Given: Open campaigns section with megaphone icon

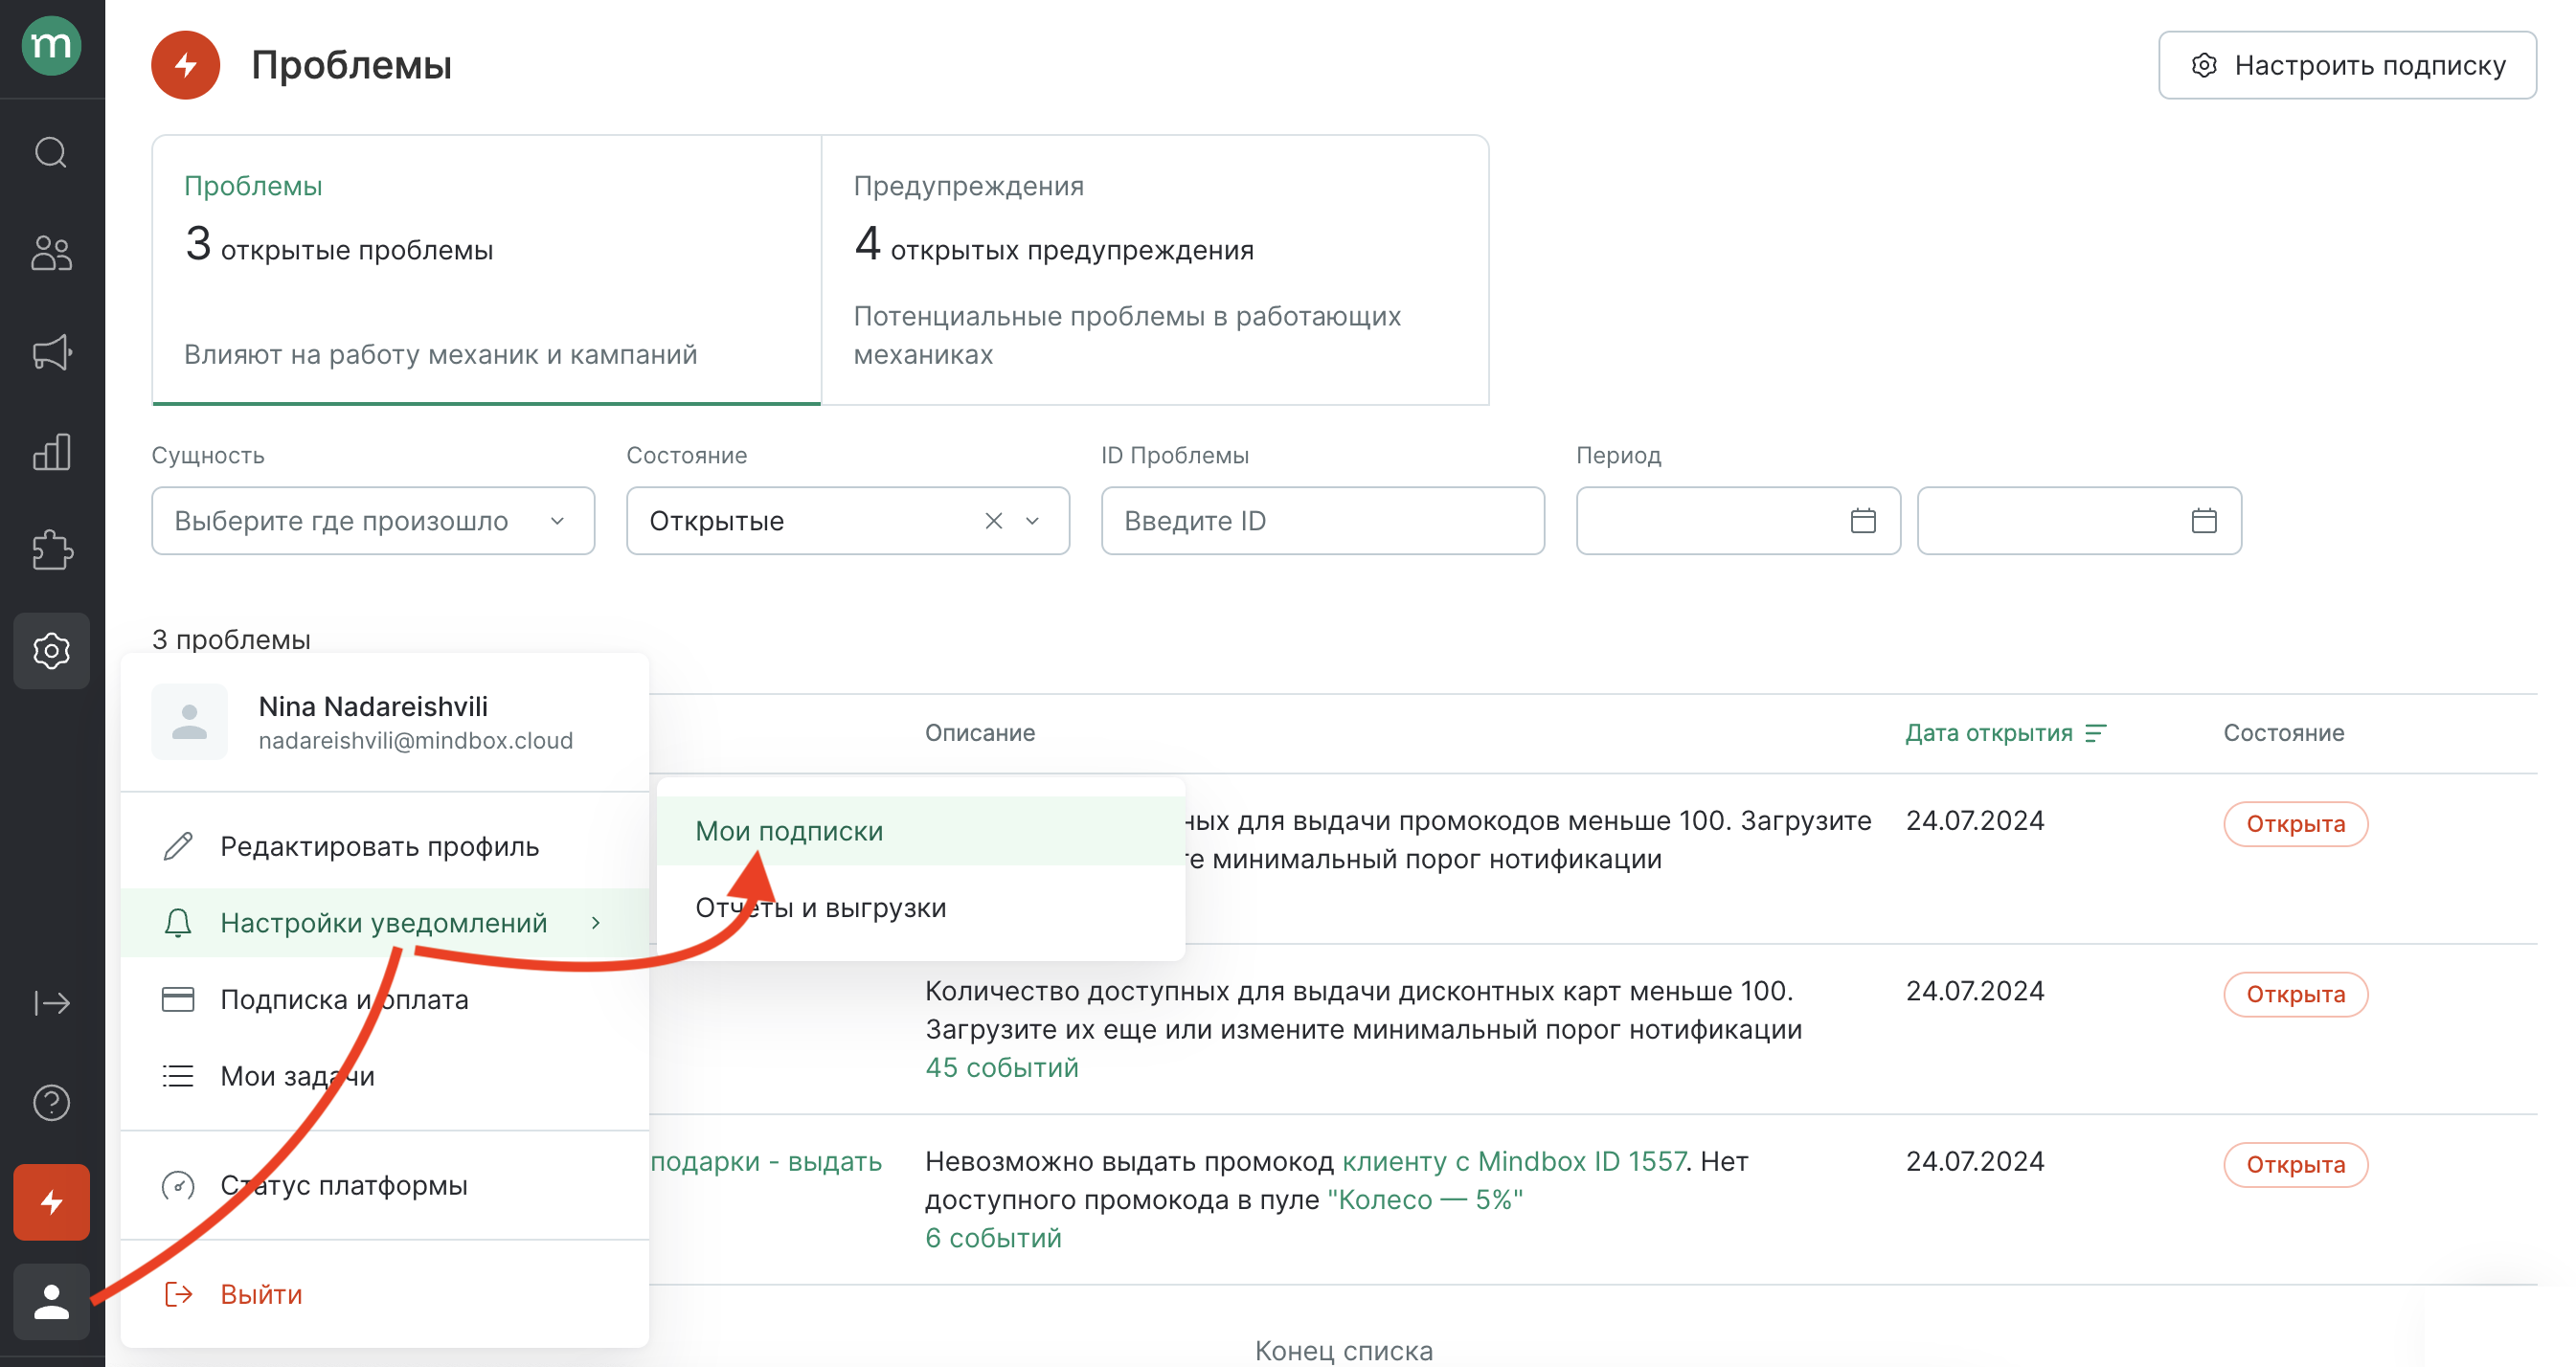Looking at the screenshot, I should 51,352.
